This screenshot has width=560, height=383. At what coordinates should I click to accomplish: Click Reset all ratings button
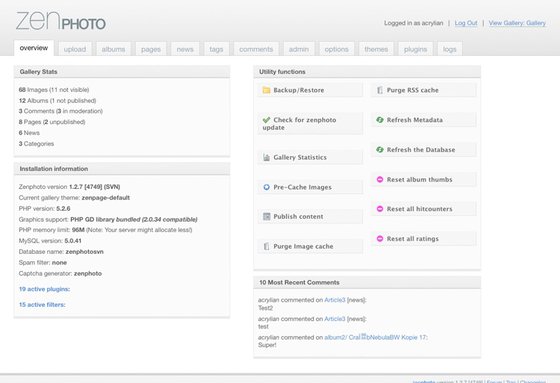point(424,239)
